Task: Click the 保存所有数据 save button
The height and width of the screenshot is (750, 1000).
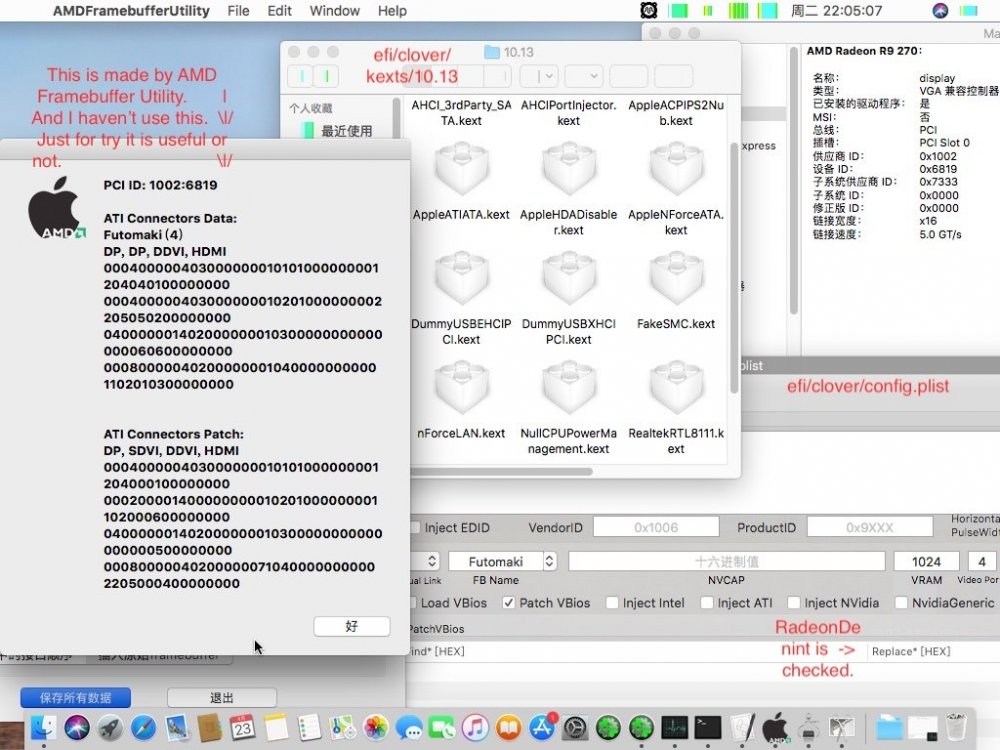Action: click(75, 698)
